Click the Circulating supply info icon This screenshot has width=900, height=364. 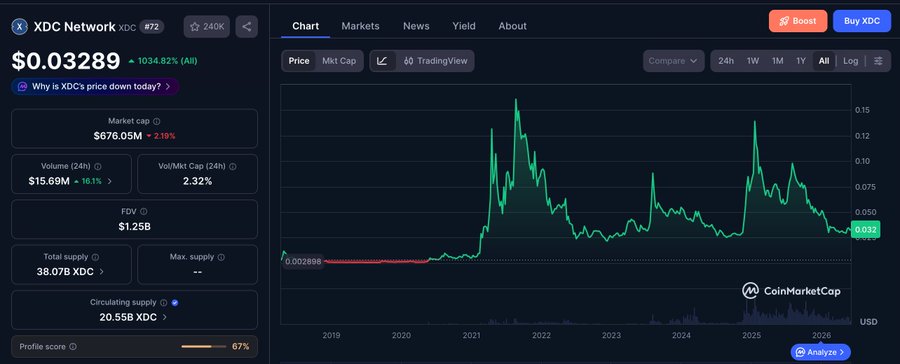point(164,303)
